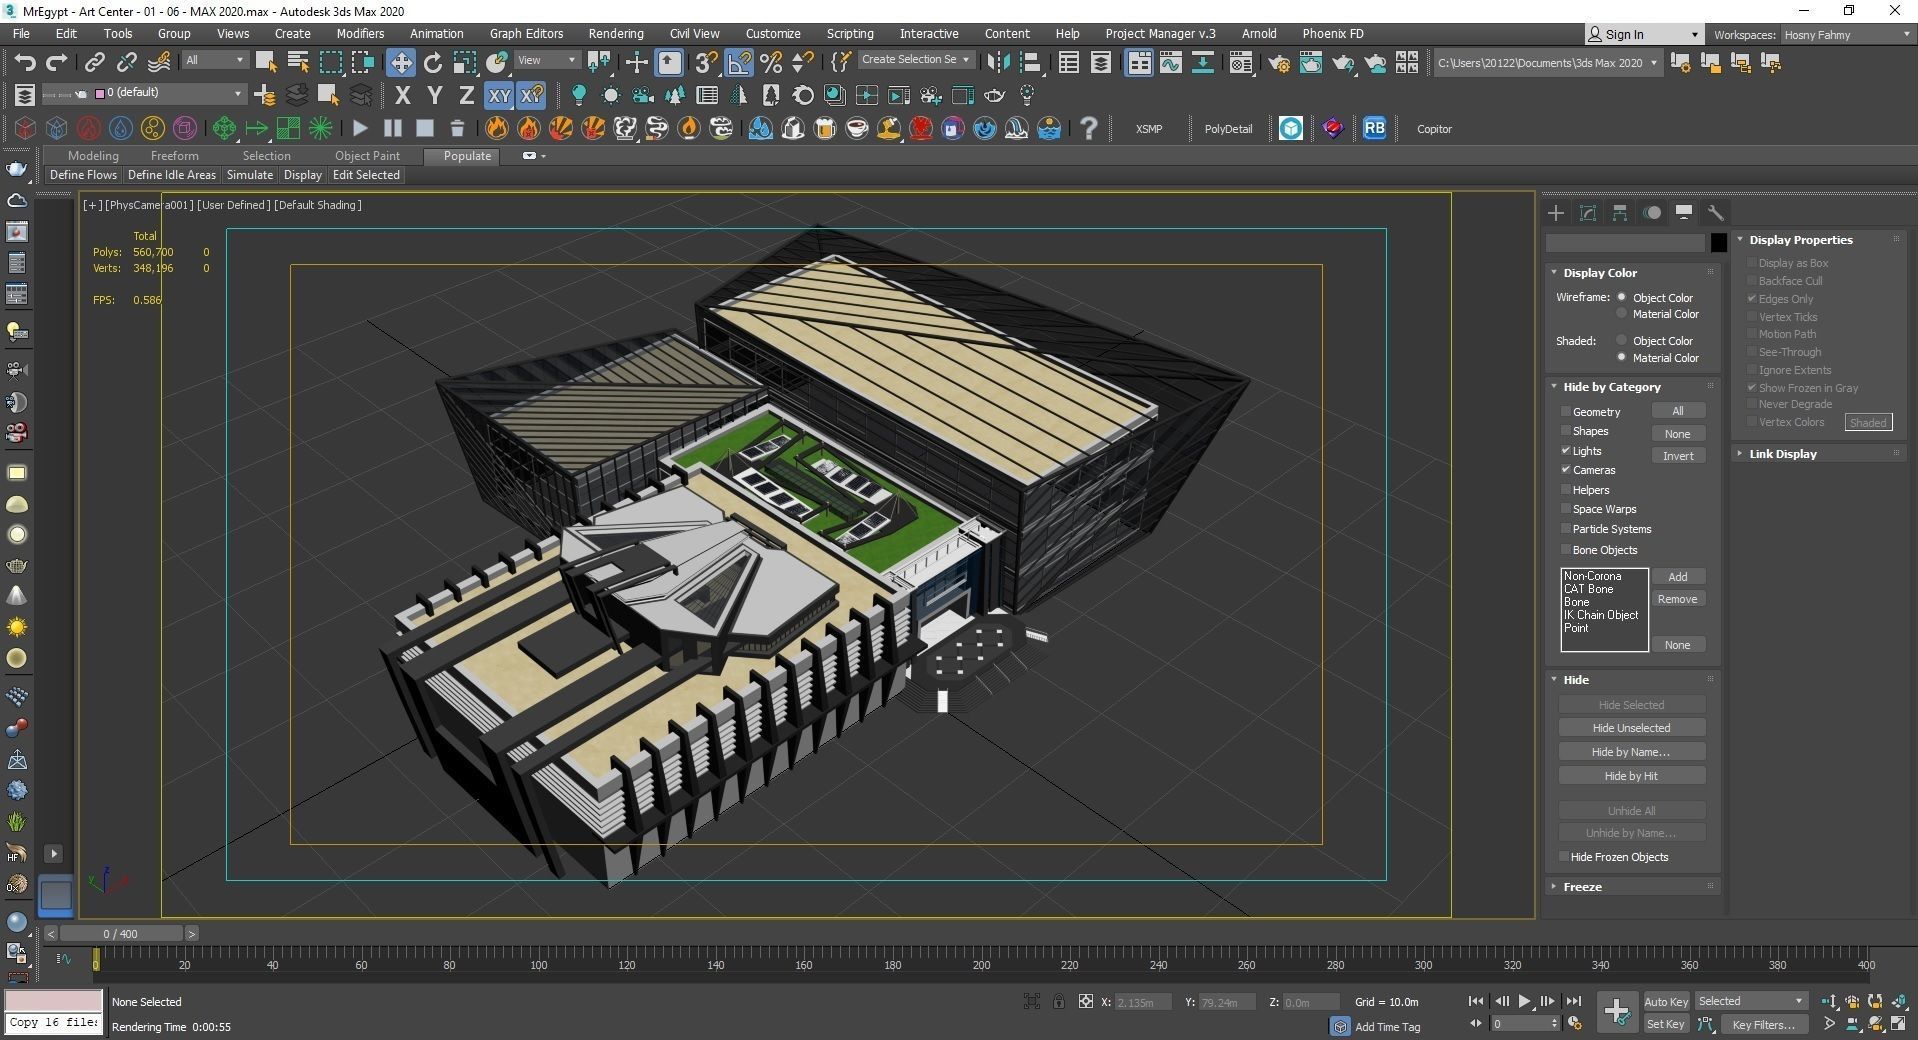Open the Workspaces dropdown showing Hosny Fahmy

click(x=1845, y=35)
